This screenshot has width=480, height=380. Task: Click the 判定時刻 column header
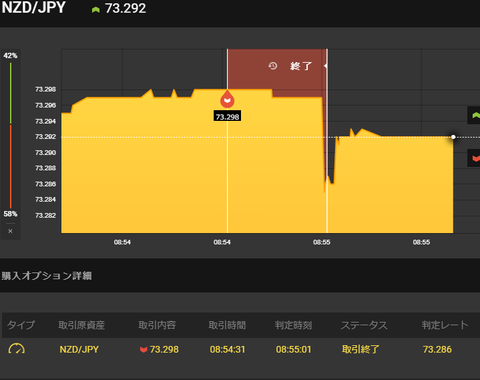pyautogui.click(x=293, y=325)
